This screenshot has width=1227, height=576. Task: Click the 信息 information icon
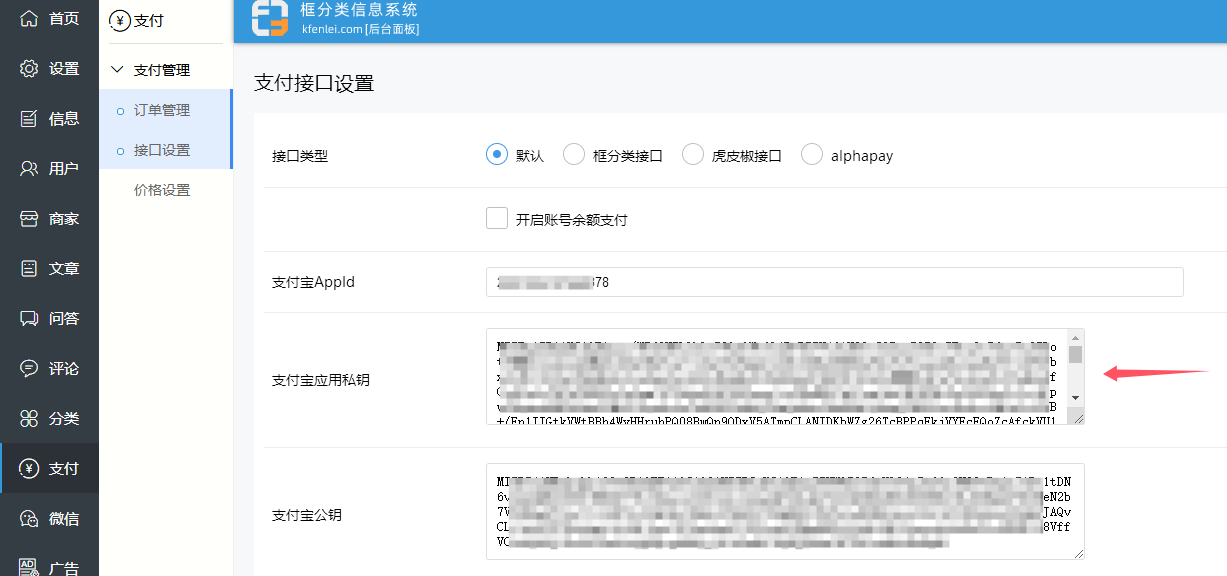[29, 119]
